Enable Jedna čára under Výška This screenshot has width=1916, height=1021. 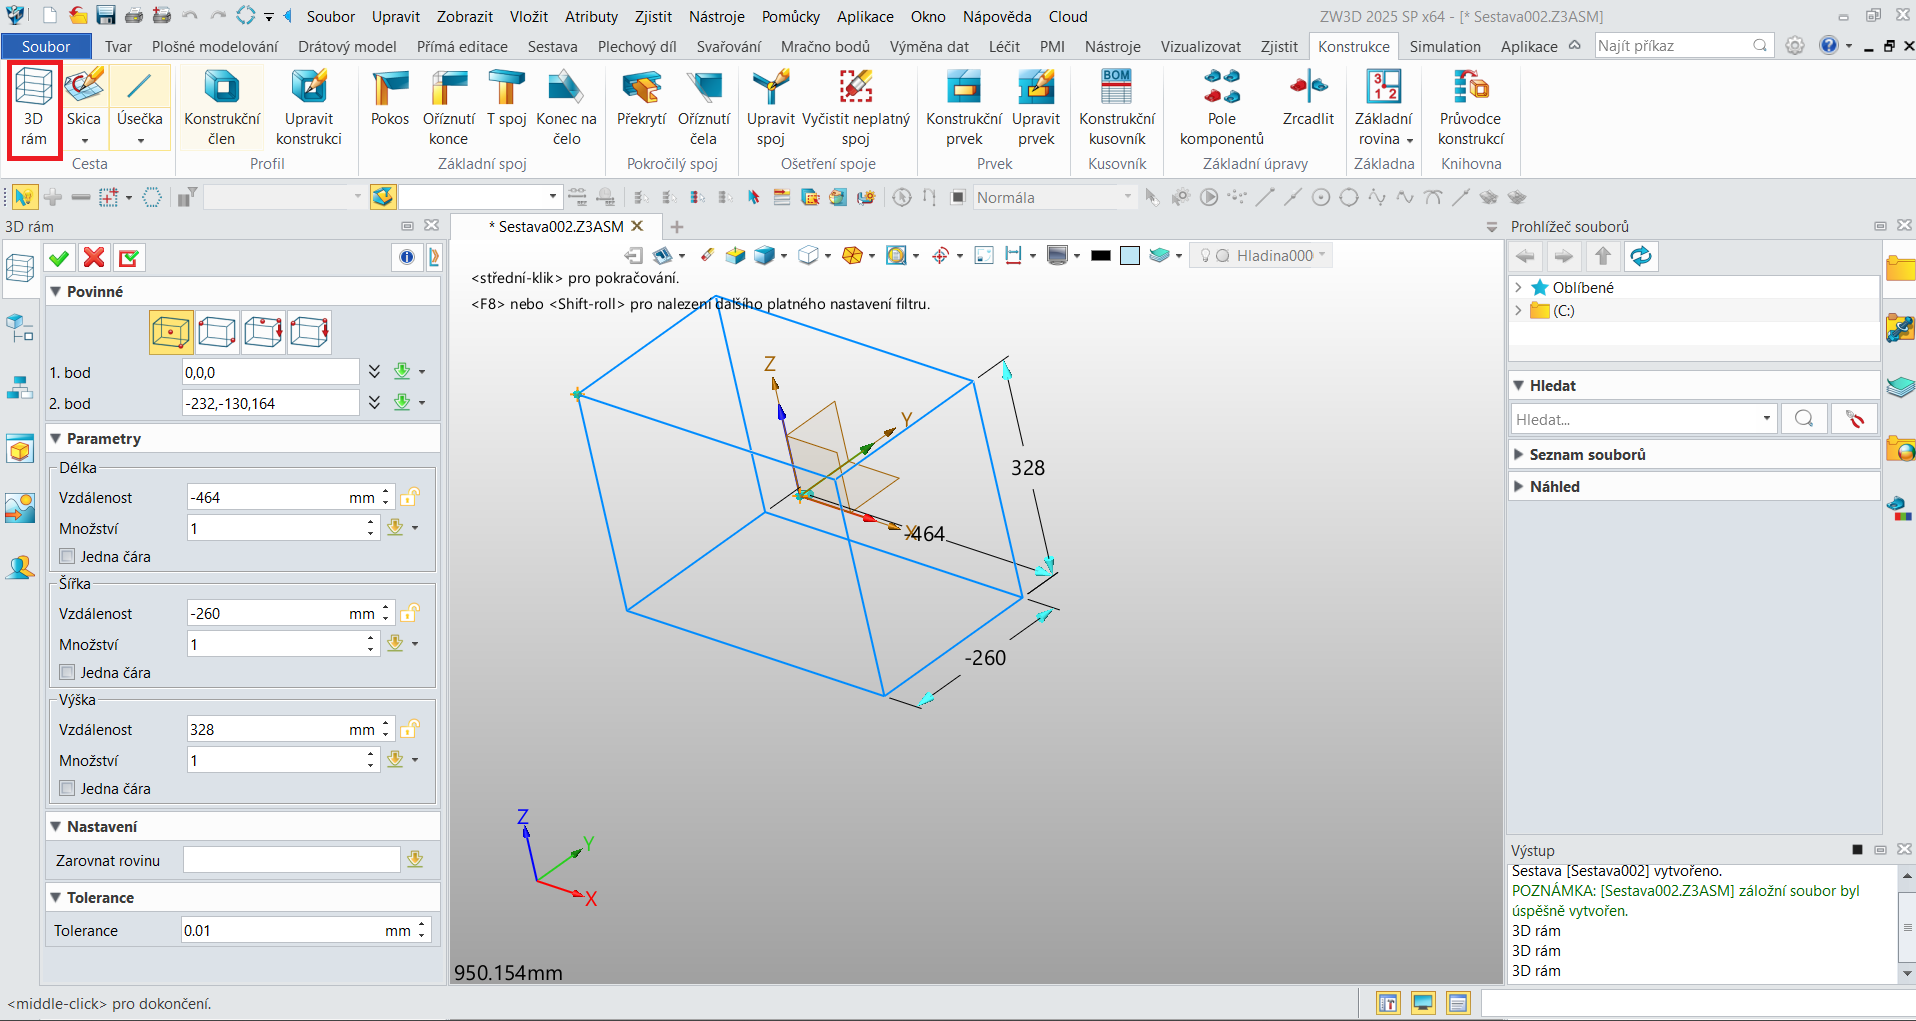(x=68, y=788)
